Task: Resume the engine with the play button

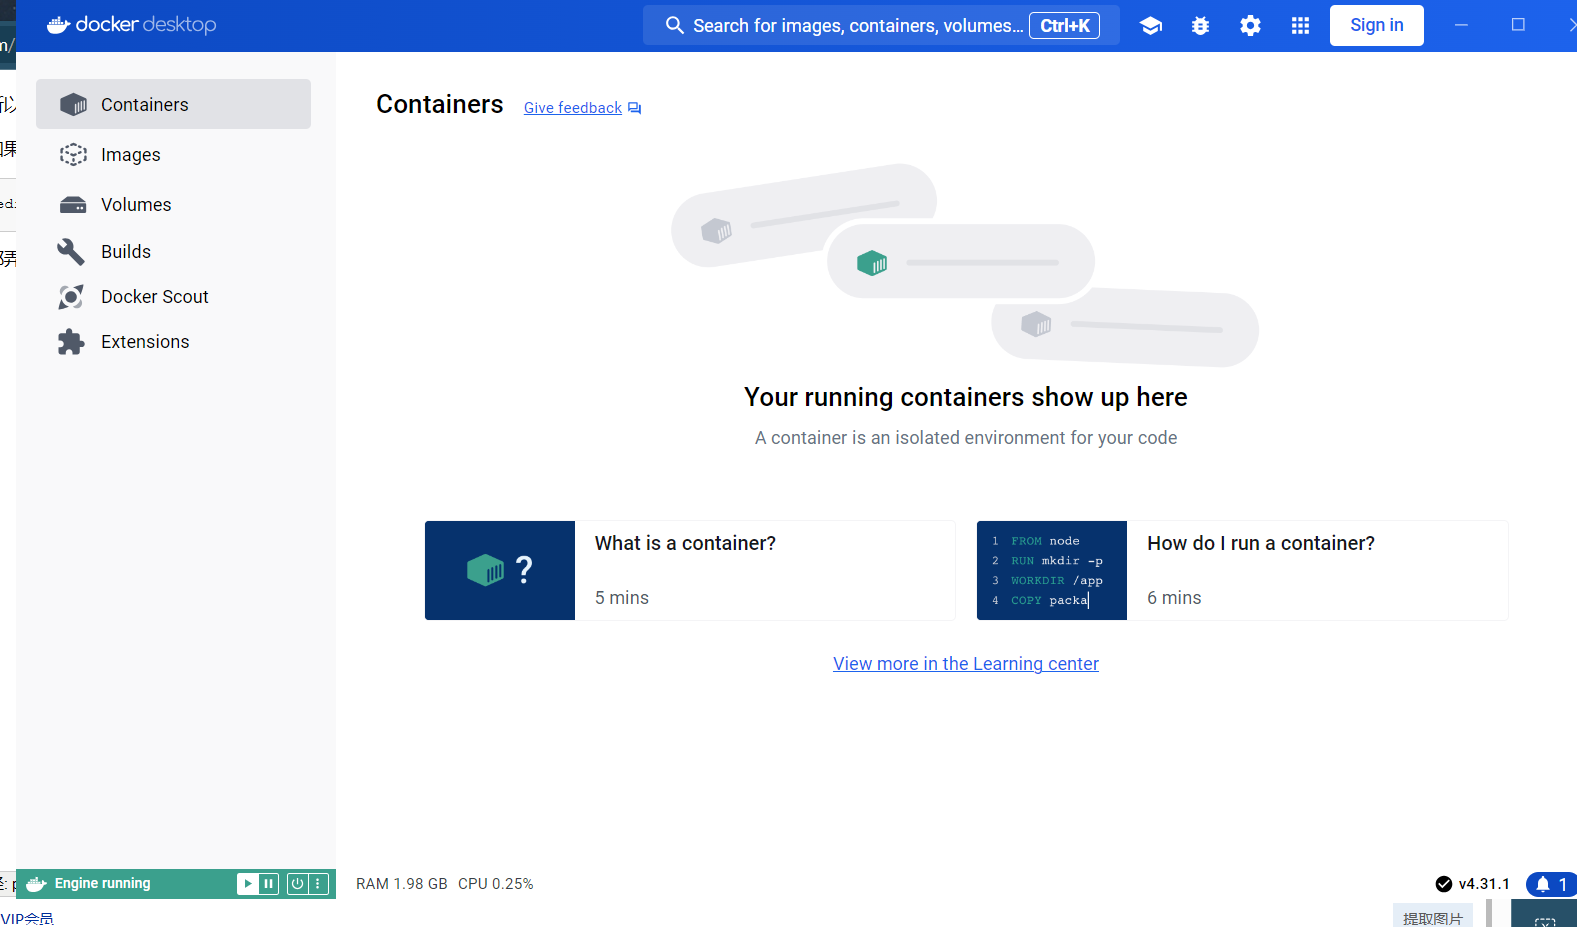Action: (247, 884)
